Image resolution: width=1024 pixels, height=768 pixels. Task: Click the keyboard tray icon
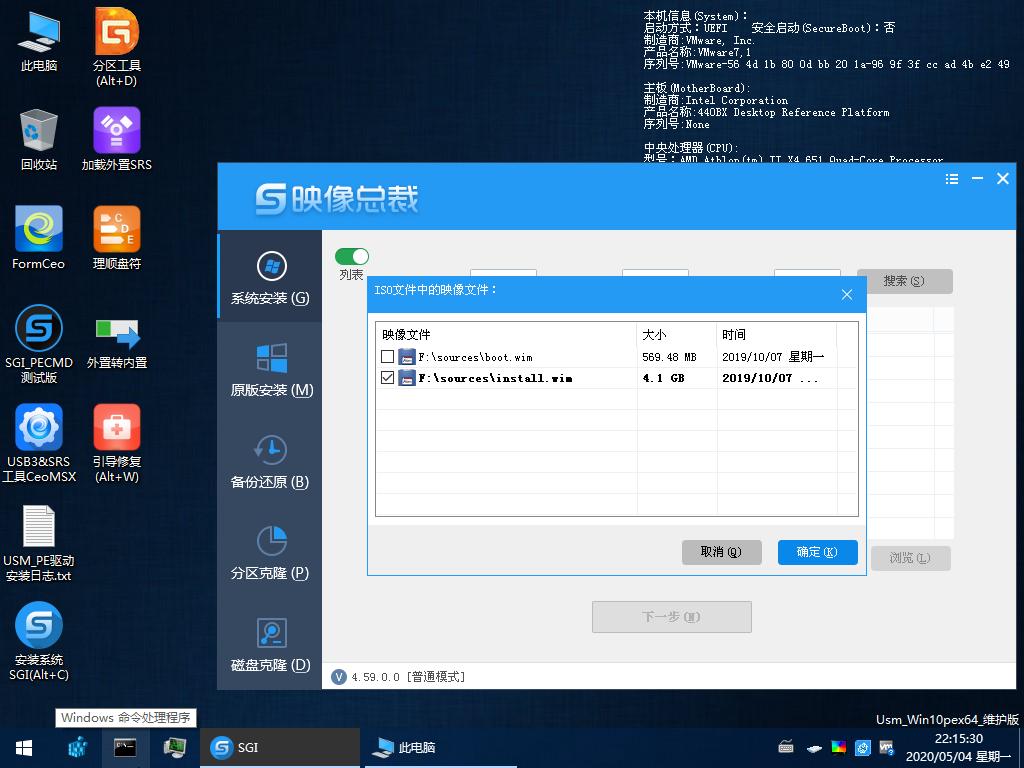click(786, 747)
